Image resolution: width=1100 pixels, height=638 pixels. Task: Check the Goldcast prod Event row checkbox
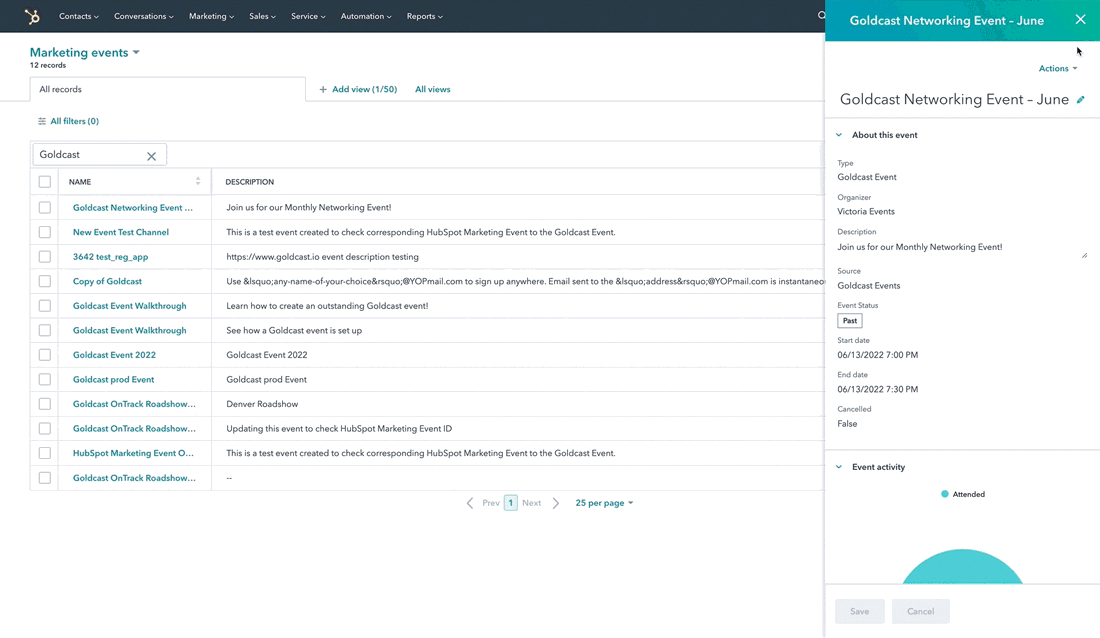pyautogui.click(x=45, y=380)
